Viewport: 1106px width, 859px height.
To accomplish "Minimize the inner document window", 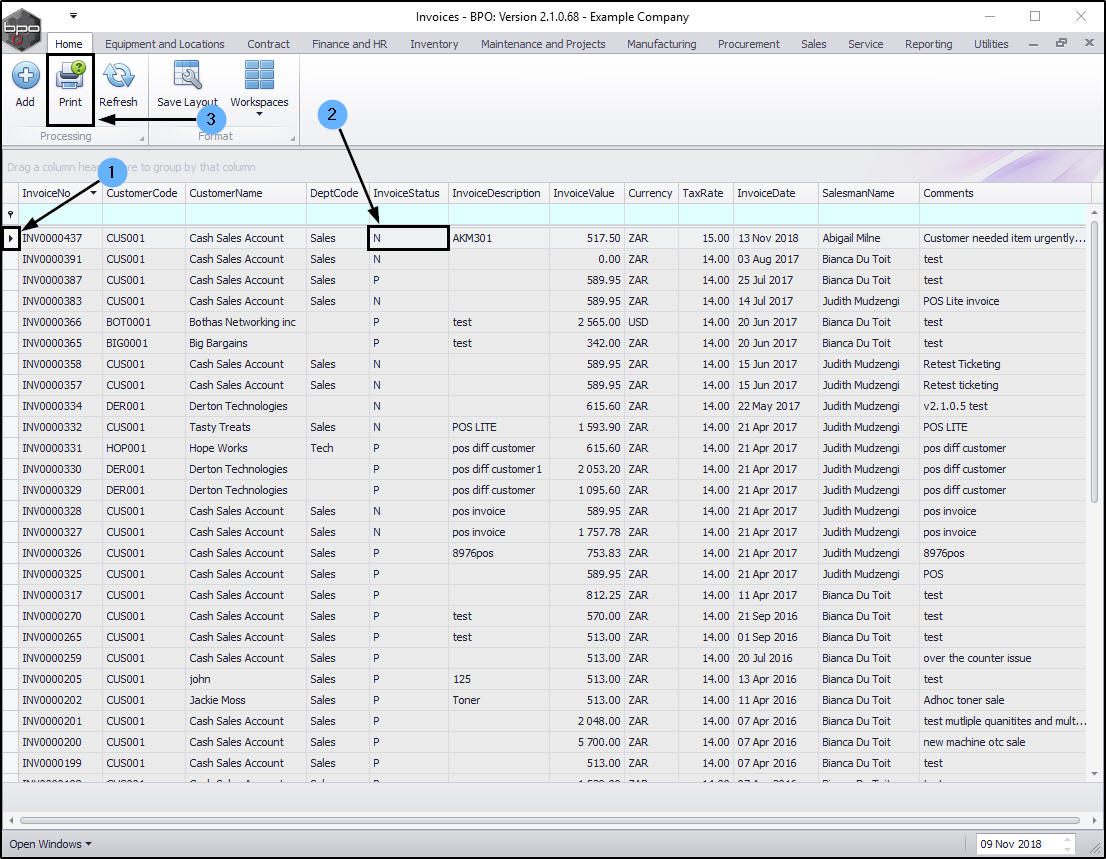I will tap(1033, 44).
